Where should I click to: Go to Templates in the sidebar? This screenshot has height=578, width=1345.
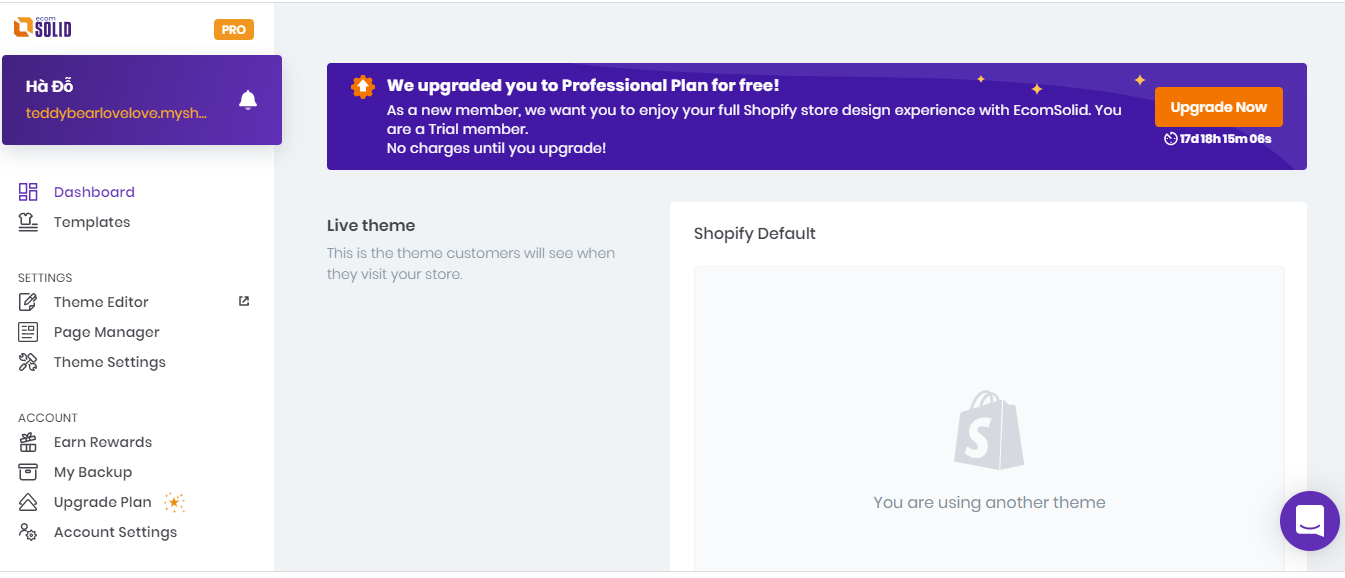pyautogui.click(x=92, y=222)
